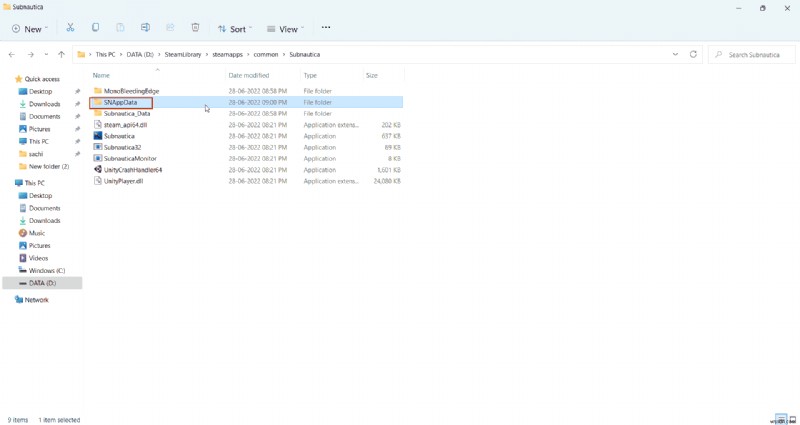800x425 pixels.
Task: Open the New item dropdown
Action: (30, 28)
